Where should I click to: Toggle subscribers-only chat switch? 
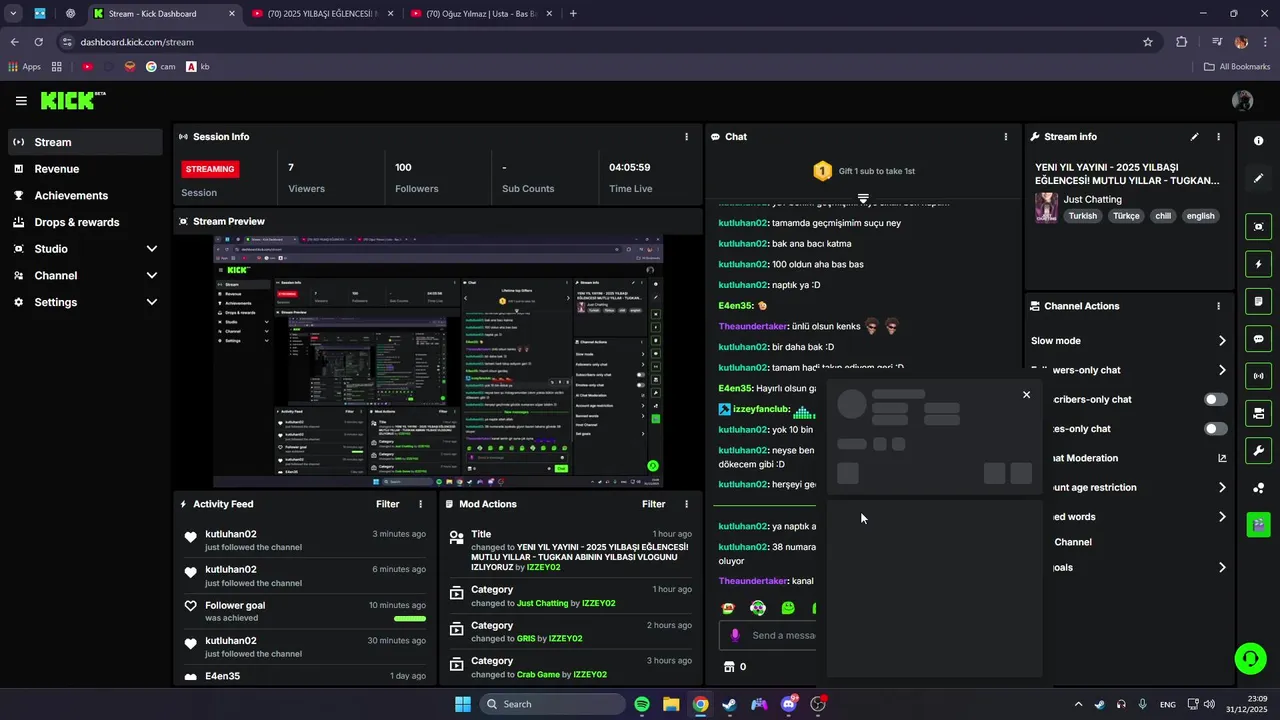(1216, 399)
